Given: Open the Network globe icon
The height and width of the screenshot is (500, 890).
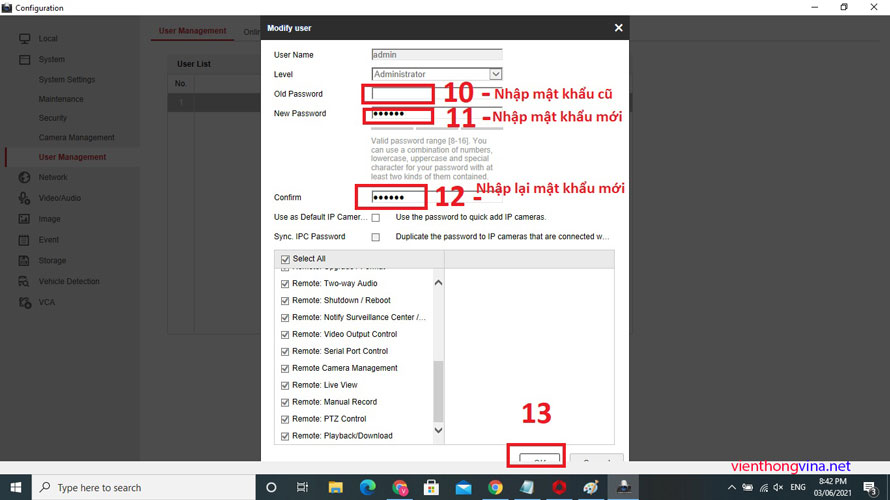Looking at the screenshot, I should point(24,177).
